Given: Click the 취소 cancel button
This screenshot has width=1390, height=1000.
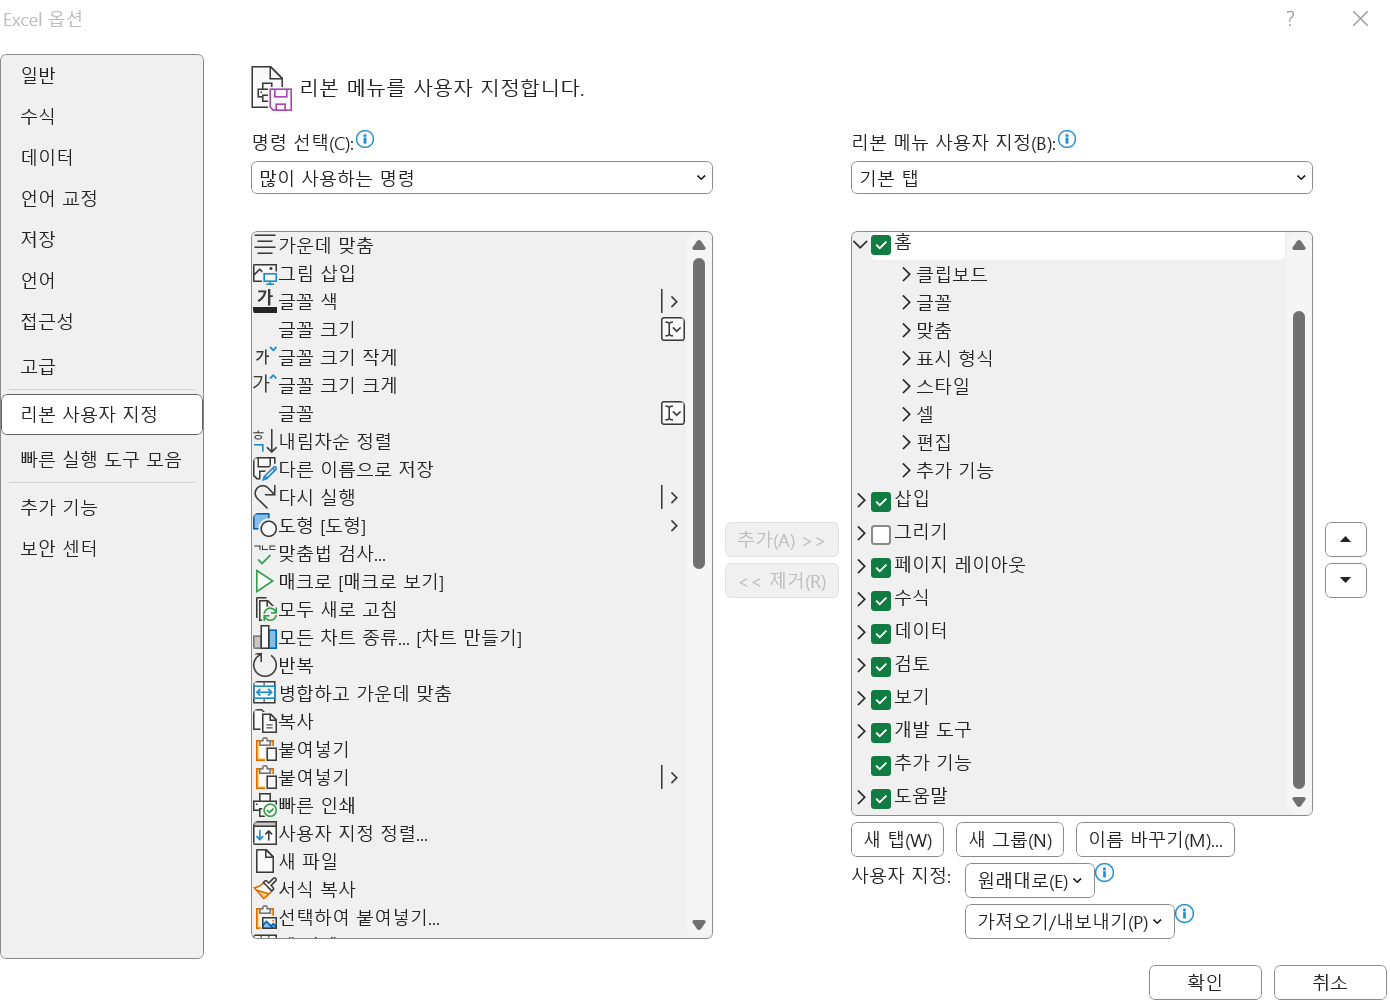Looking at the screenshot, I should pos(1330,982).
